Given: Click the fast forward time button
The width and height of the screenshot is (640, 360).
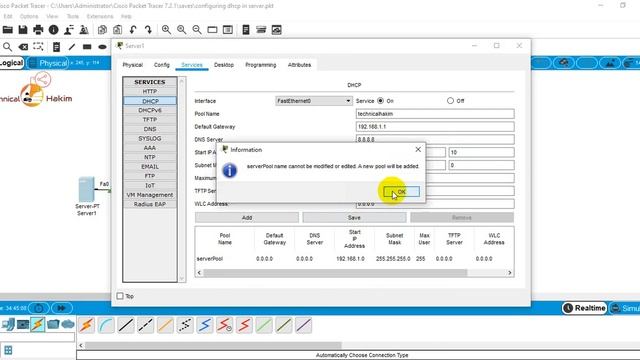Looking at the screenshot, I should tap(62, 308).
